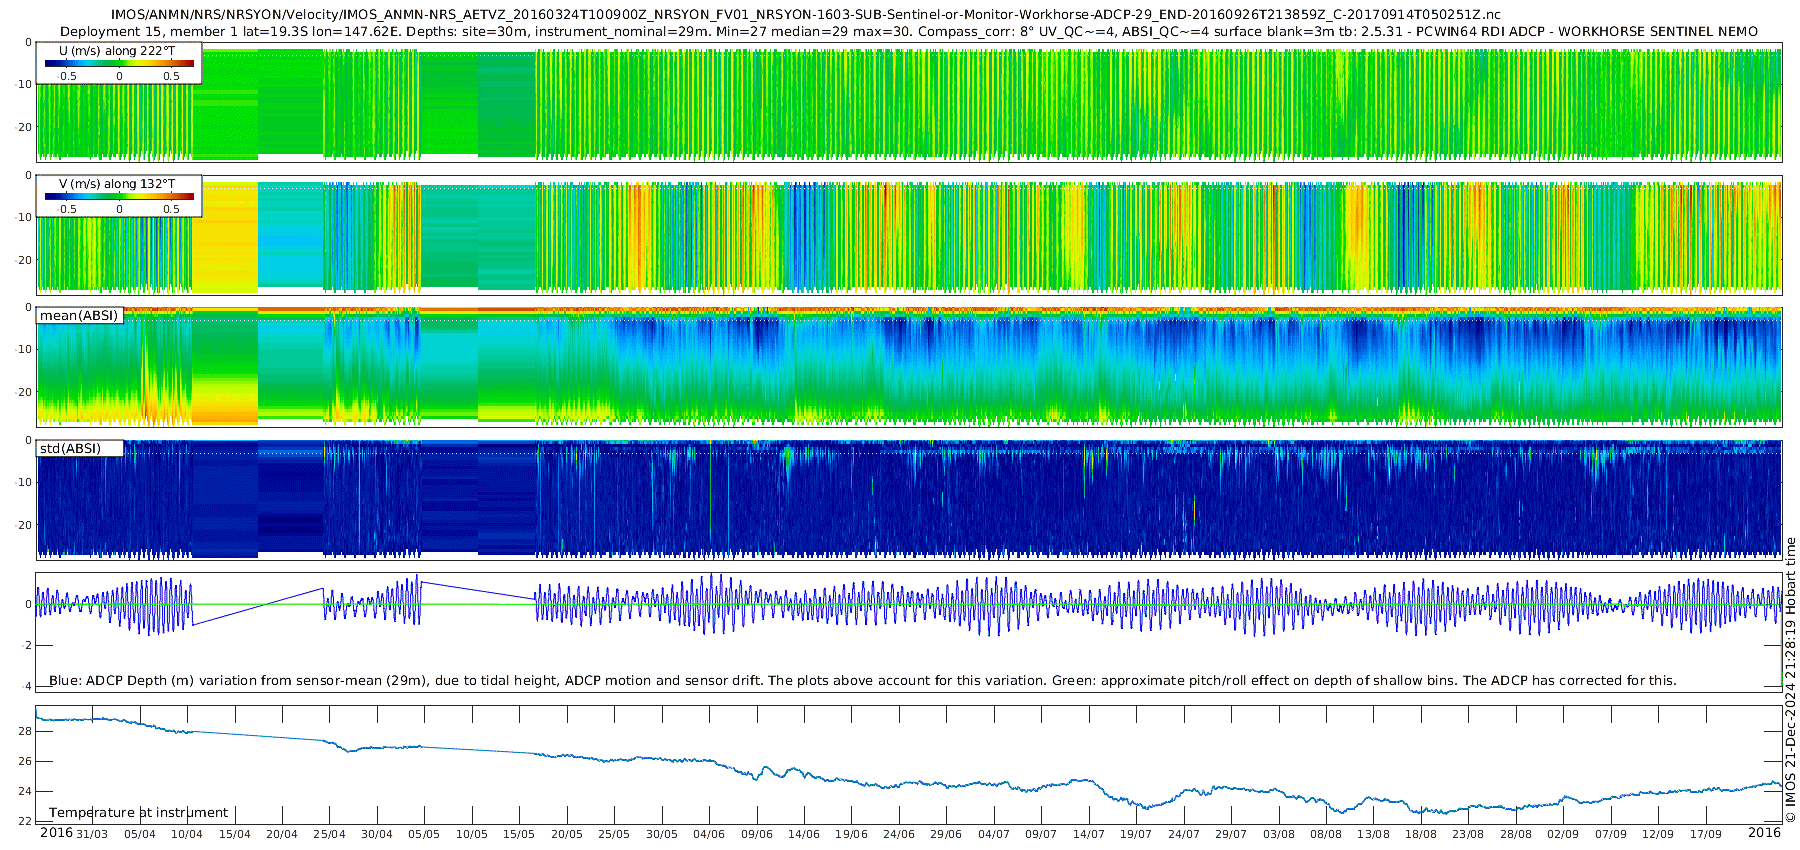The image size is (1800, 850).
Task: Click the 28 tick on temperature axis
Action: tap(25, 731)
